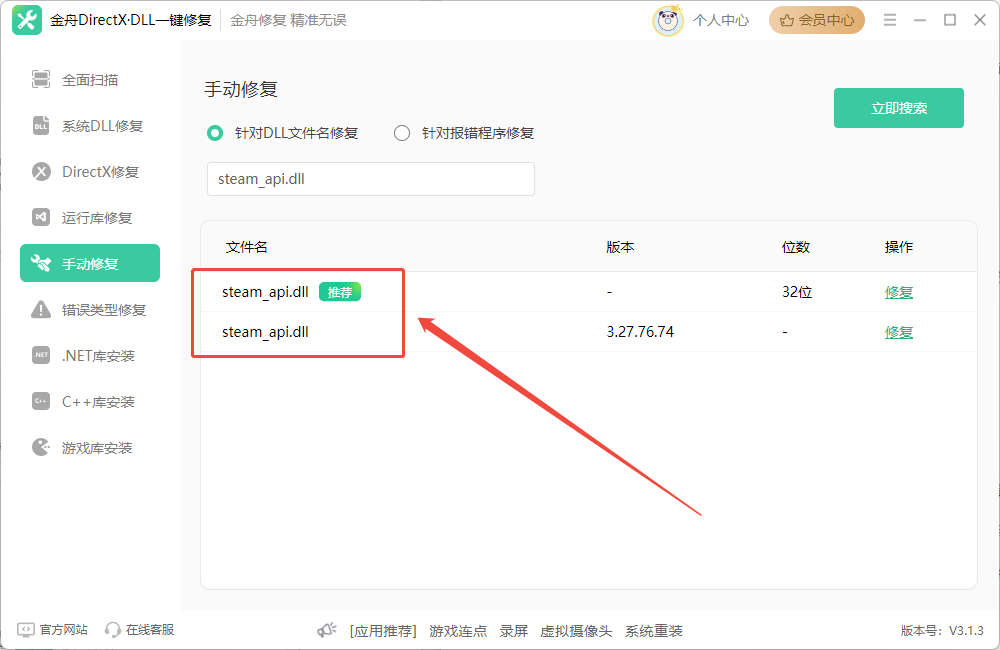Click the 金舟修复 精准无误 slogan text
The height and width of the screenshot is (650, 1000).
[288, 20]
